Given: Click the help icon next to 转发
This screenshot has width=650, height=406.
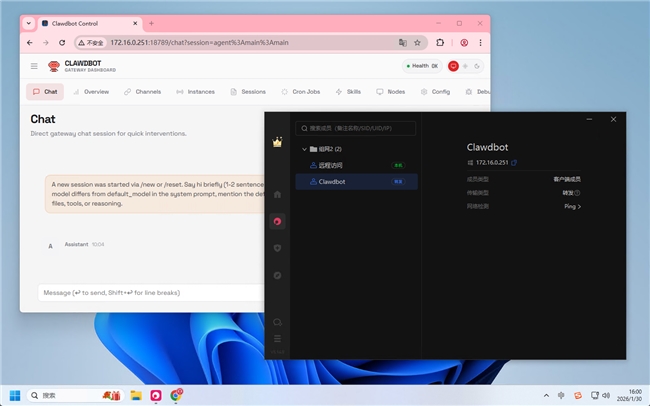Looking at the screenshot, I should coord(577,193).
